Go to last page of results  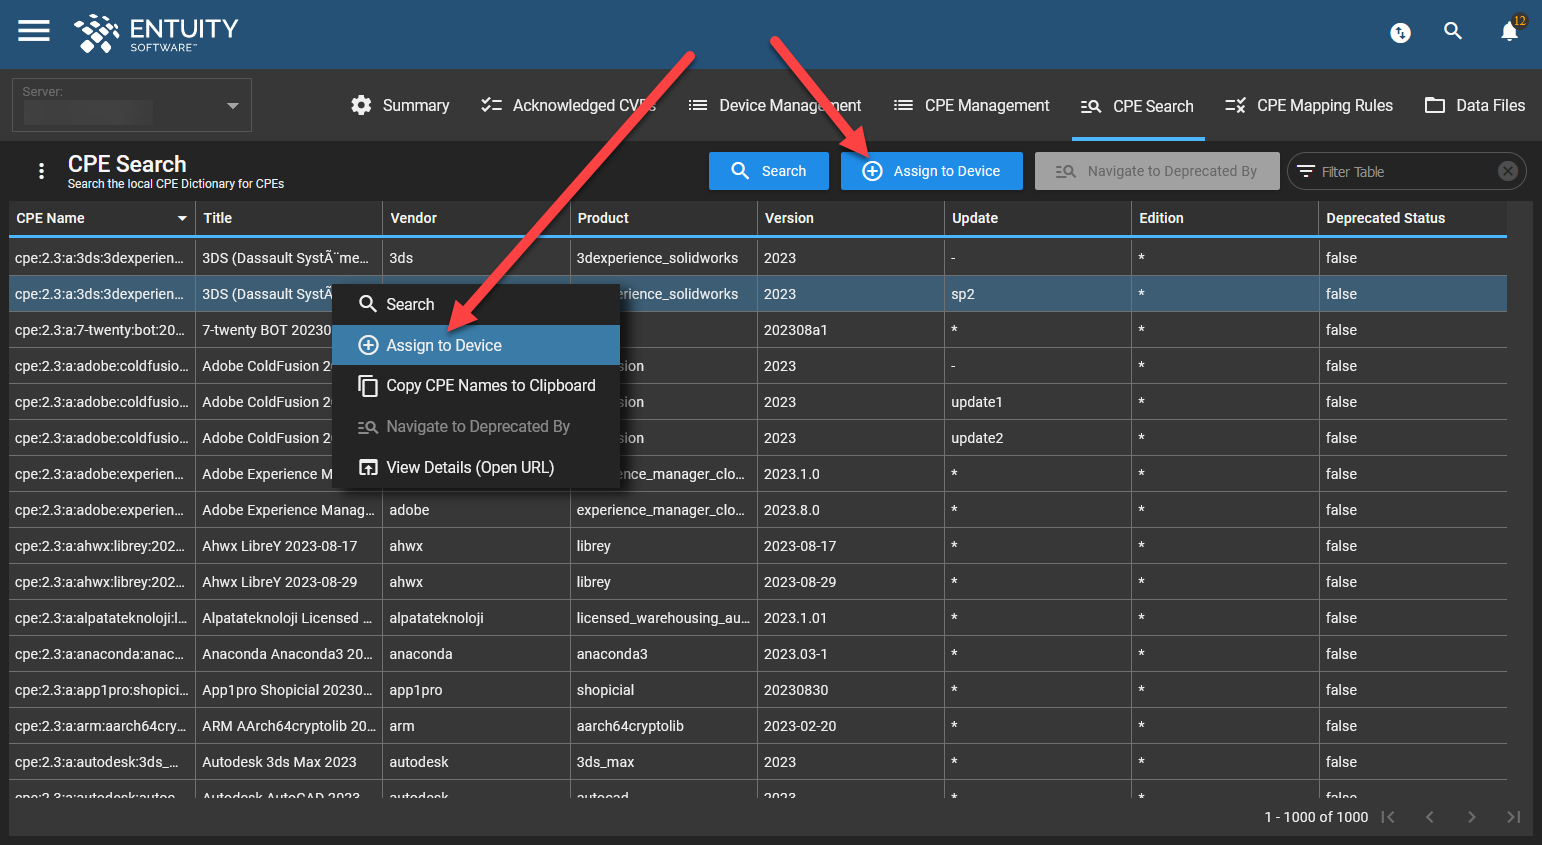tap(1514, 817)
